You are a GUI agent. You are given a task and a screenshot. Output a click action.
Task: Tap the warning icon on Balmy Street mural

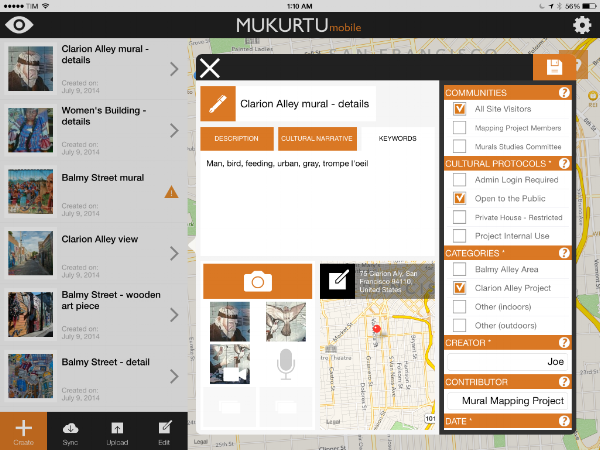[171, 192]
